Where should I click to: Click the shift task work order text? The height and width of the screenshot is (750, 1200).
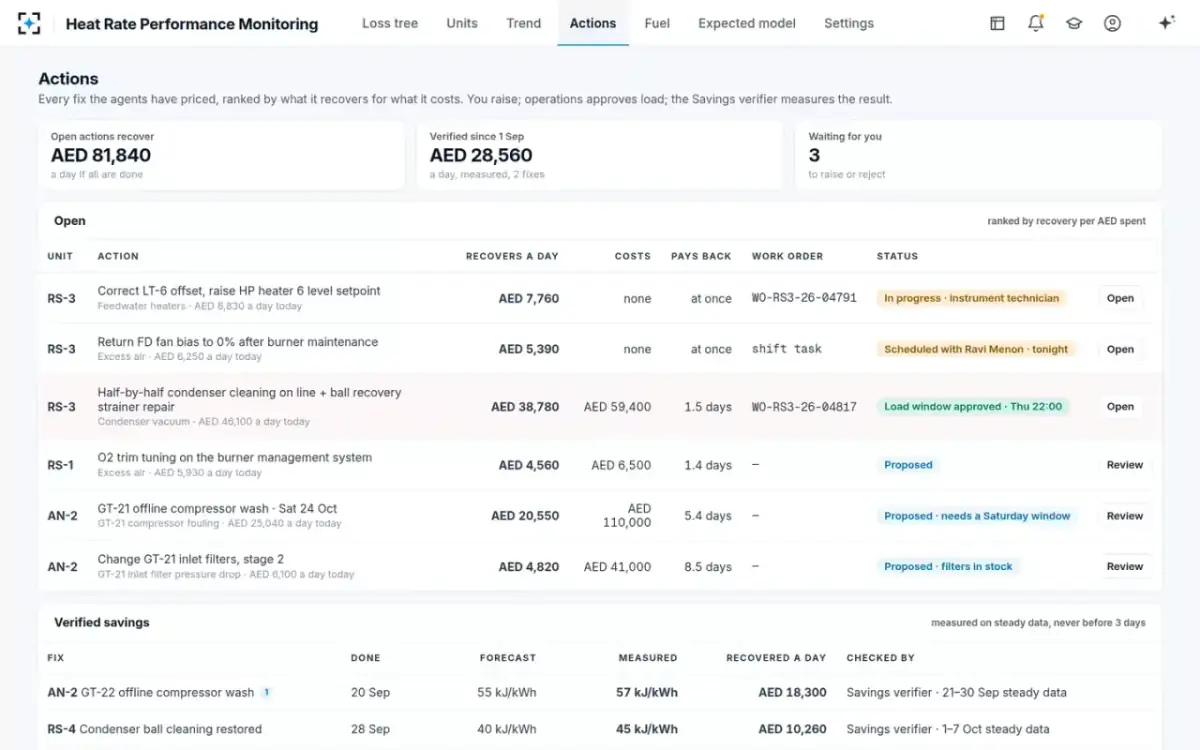point(787,349)
